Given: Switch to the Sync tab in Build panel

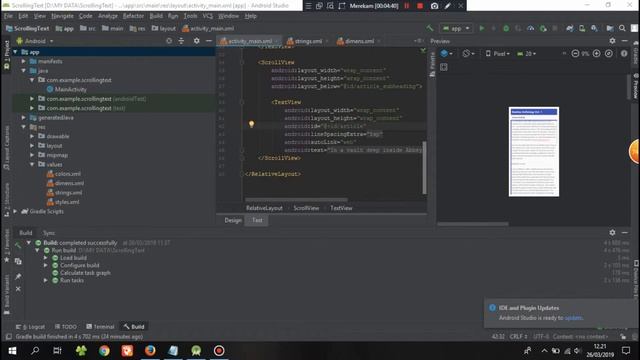Looking at the screenshot, I should point(49,233).
